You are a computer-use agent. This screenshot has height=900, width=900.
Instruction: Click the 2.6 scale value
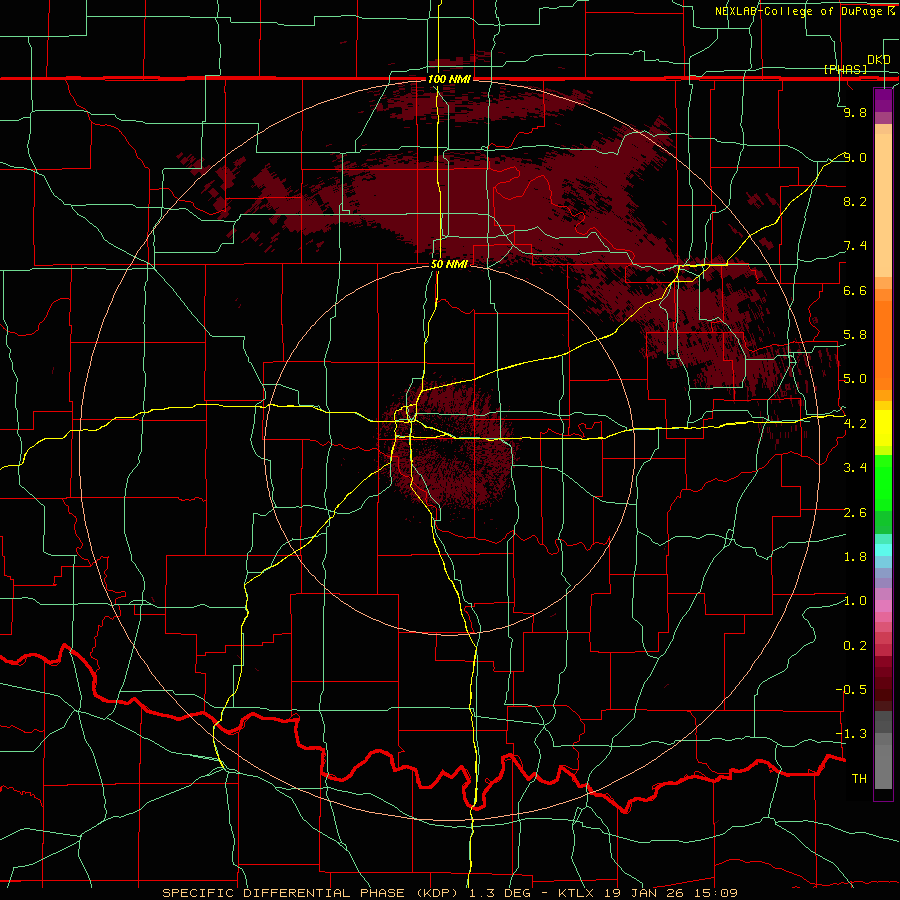(855, 513)
